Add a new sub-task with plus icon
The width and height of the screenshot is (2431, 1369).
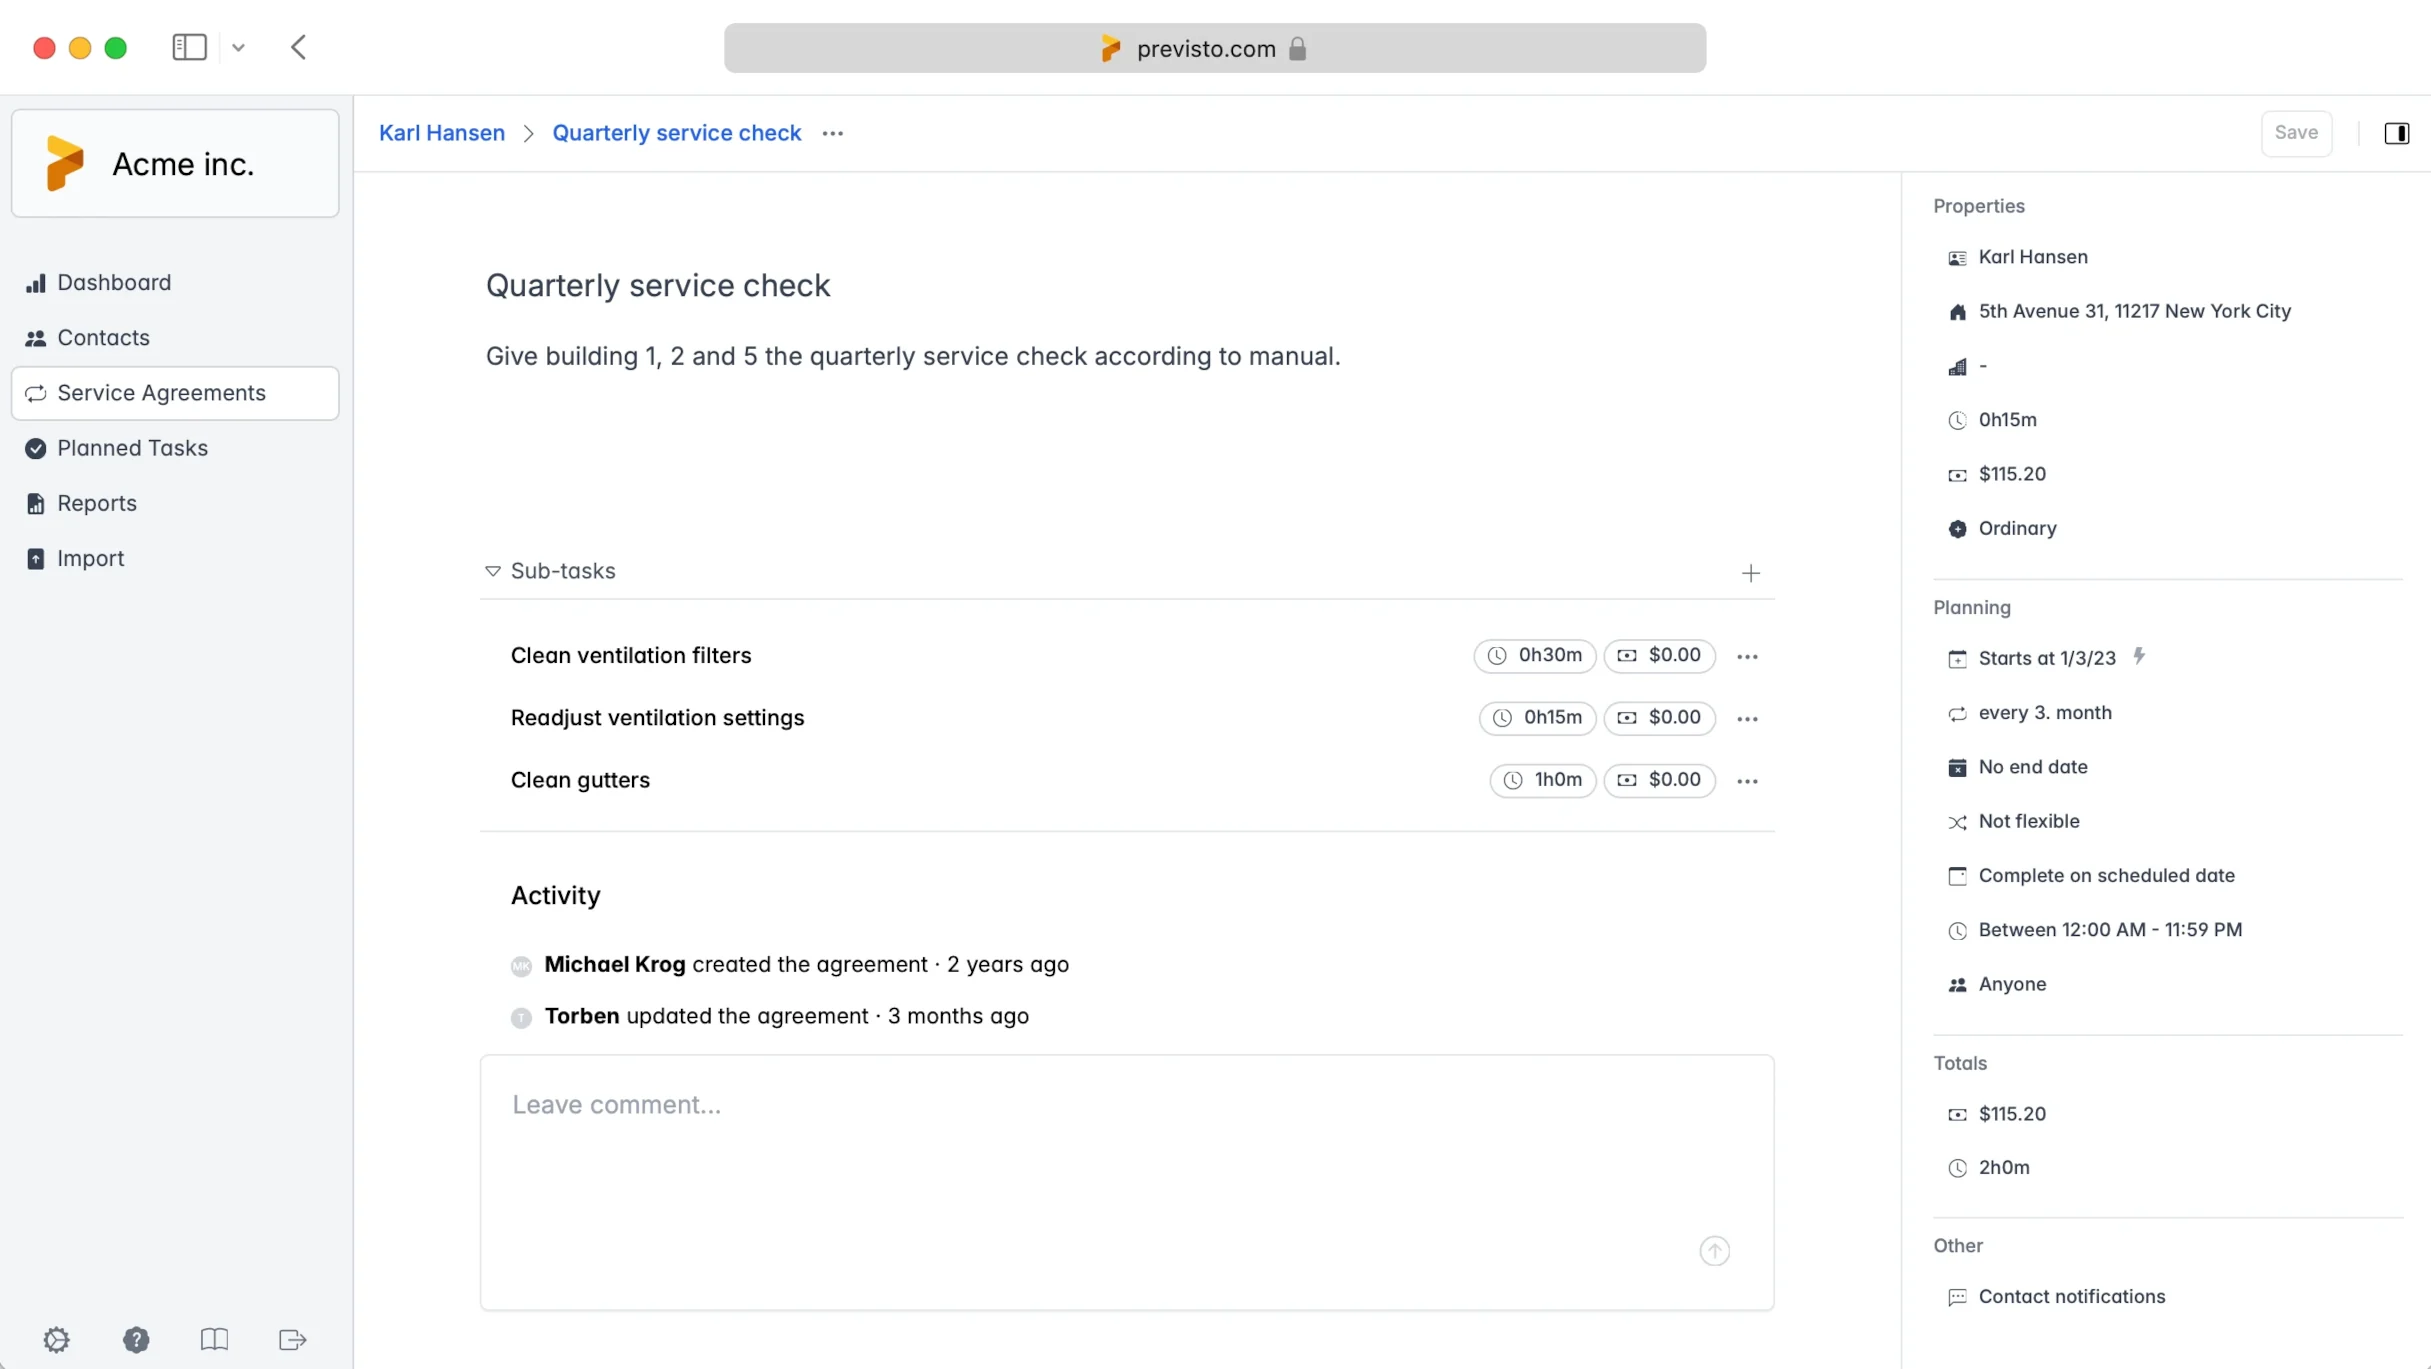pyautogui.click(x=1750, y=573)
